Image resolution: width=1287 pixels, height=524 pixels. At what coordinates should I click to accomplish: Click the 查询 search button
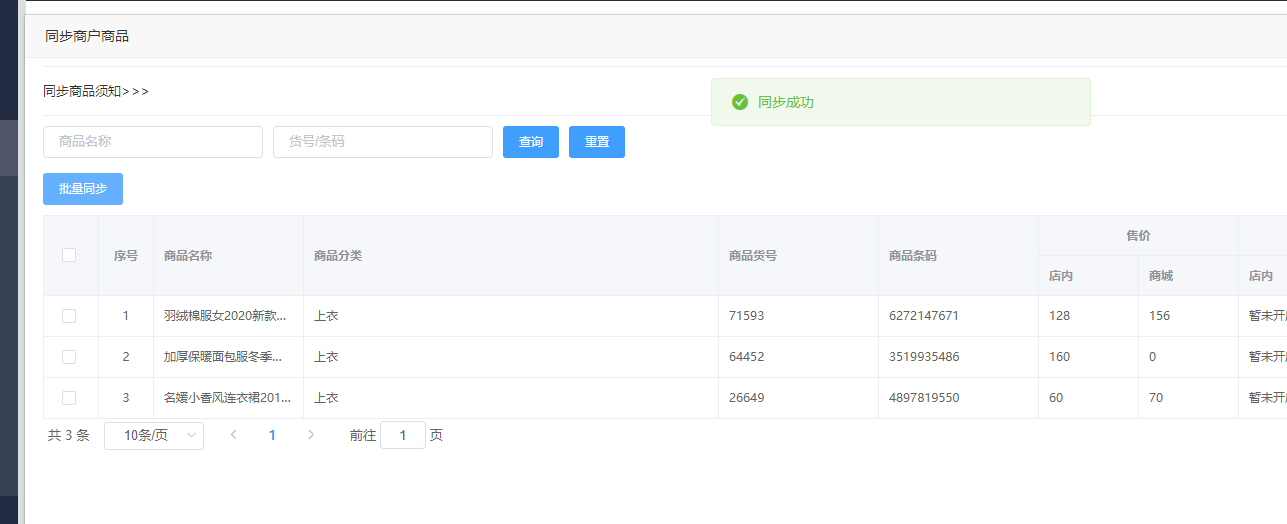click(531, 142)
